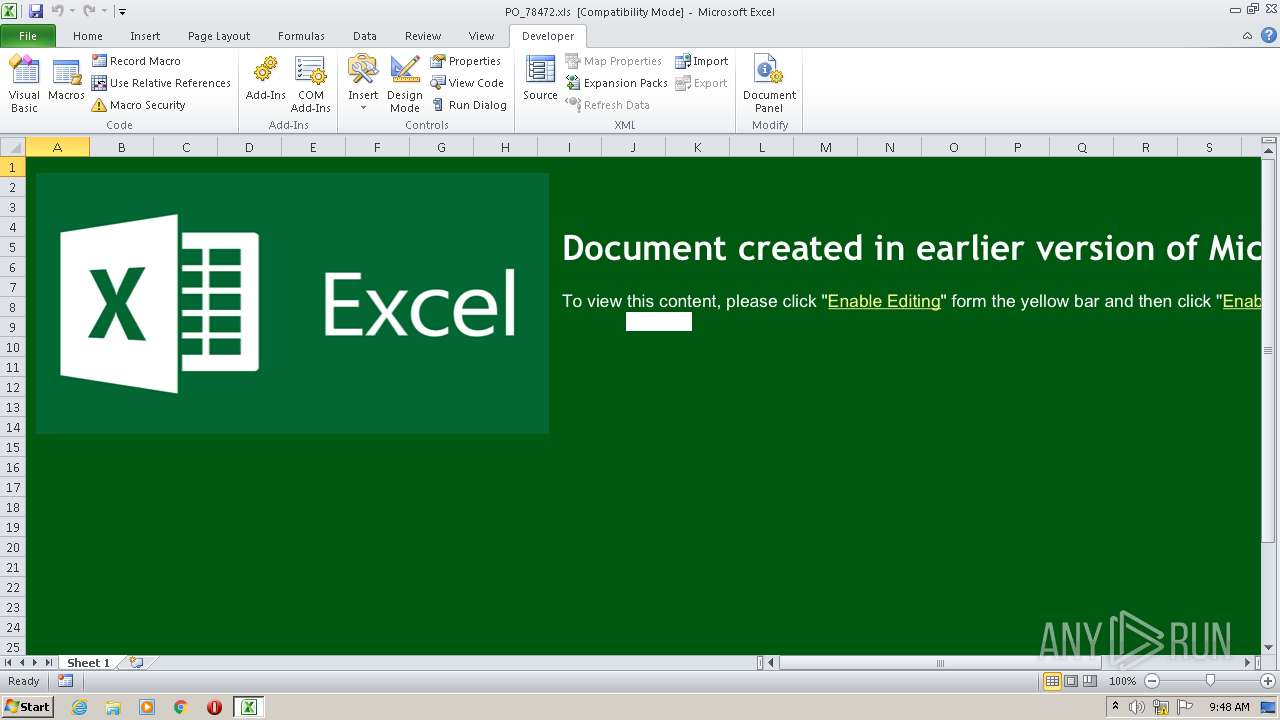Click Run Dialog
This screenshot has height=720, width=1280.
[469, 105]
